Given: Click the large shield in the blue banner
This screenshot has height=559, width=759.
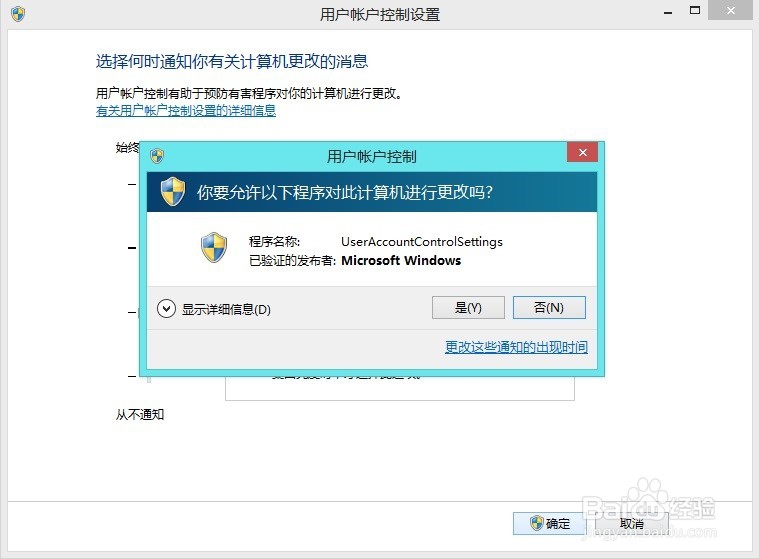Looking at the screenshot, I should [x=173, y=191].
